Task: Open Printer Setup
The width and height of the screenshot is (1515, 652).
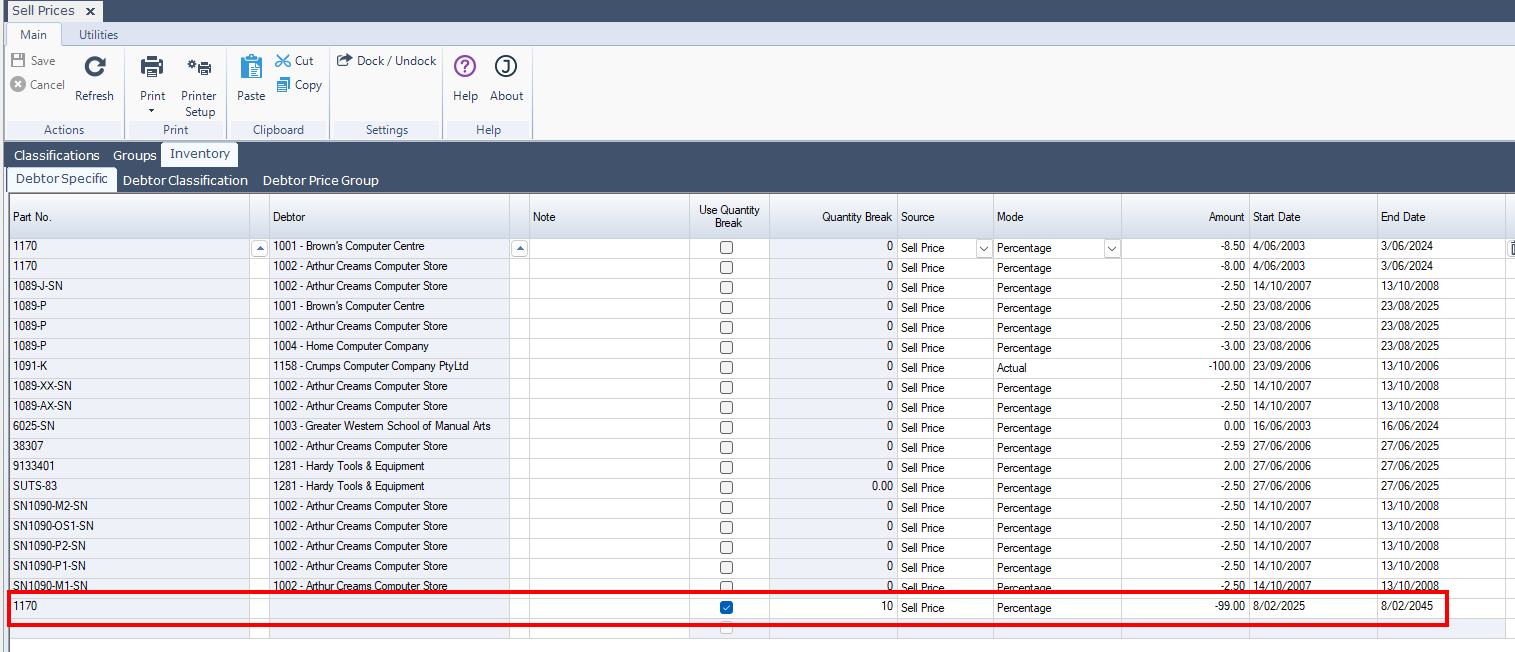Action: (x=199, y=68)
